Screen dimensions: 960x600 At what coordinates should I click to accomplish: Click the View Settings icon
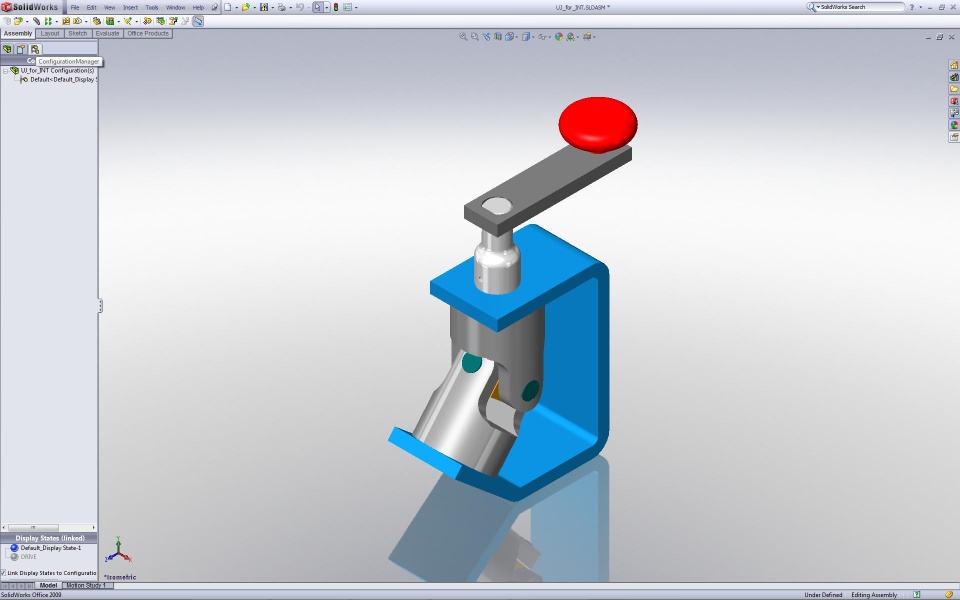pos(587,37)
